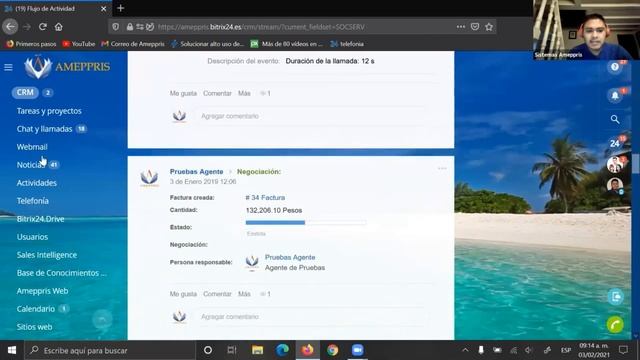Open Amepris Web in sidebar
The height and width of the screenshot is (360, 640).
[42, 291]
